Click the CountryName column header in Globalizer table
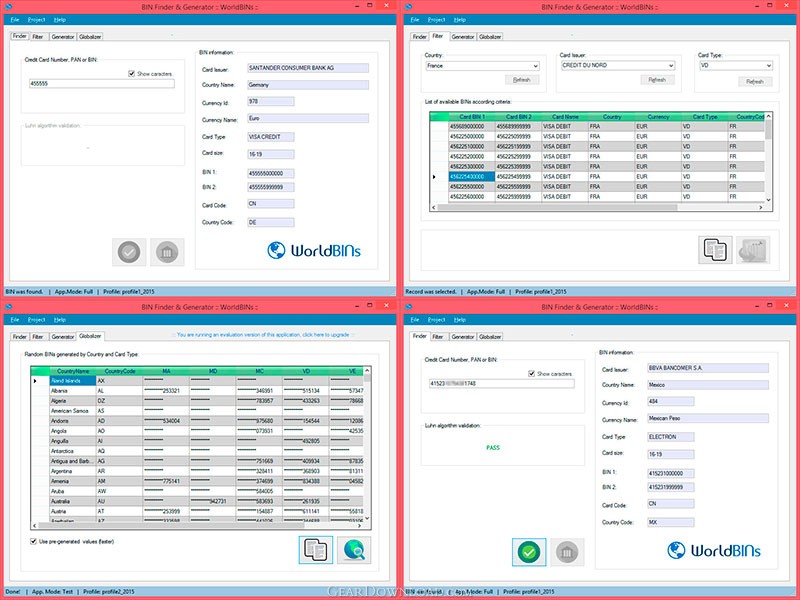The height and width of the screenshot is (600, 800). click(x=73, y=371)
